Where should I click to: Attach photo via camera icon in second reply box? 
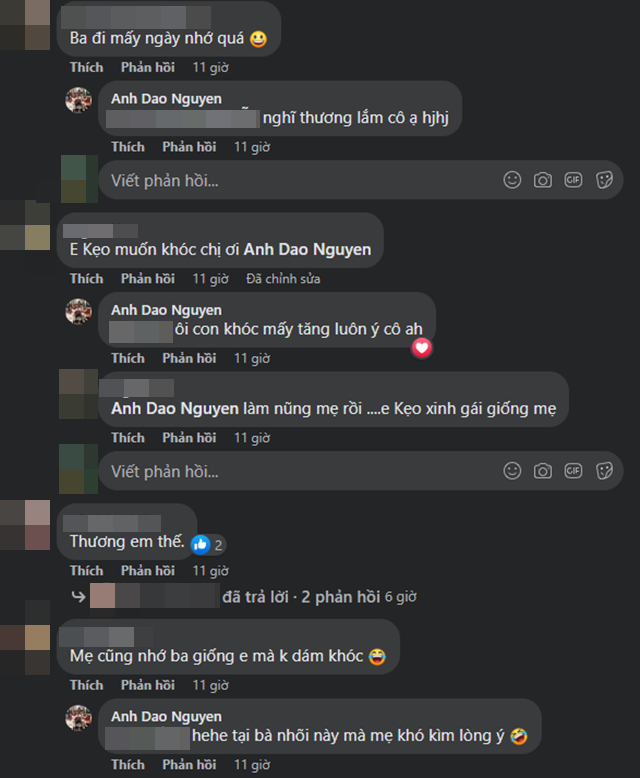click(x=543, y=470)
